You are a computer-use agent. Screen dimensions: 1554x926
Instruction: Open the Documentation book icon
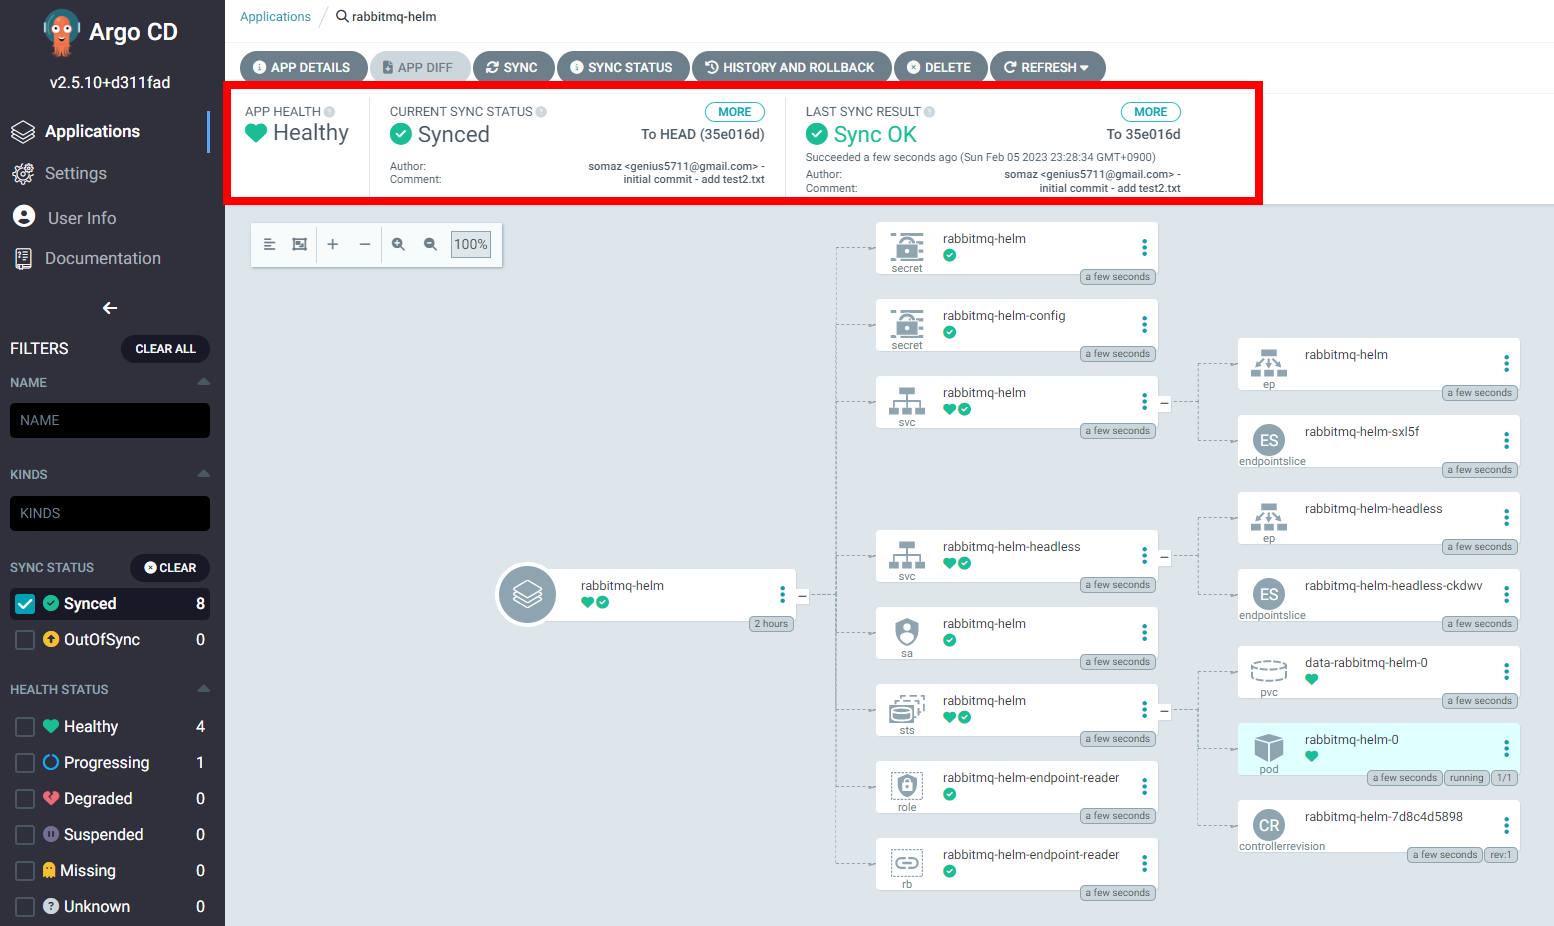[x=23, y=259]
